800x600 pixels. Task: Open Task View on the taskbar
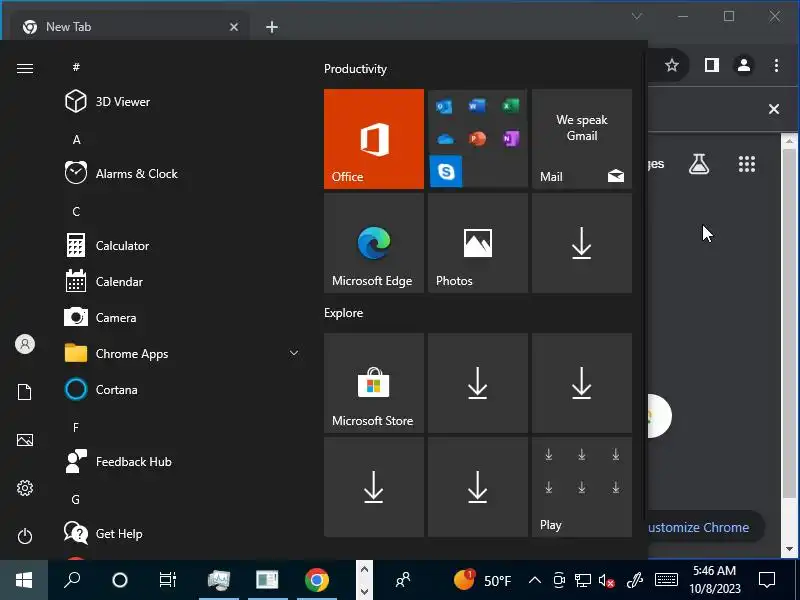click(x=167, y=580)
